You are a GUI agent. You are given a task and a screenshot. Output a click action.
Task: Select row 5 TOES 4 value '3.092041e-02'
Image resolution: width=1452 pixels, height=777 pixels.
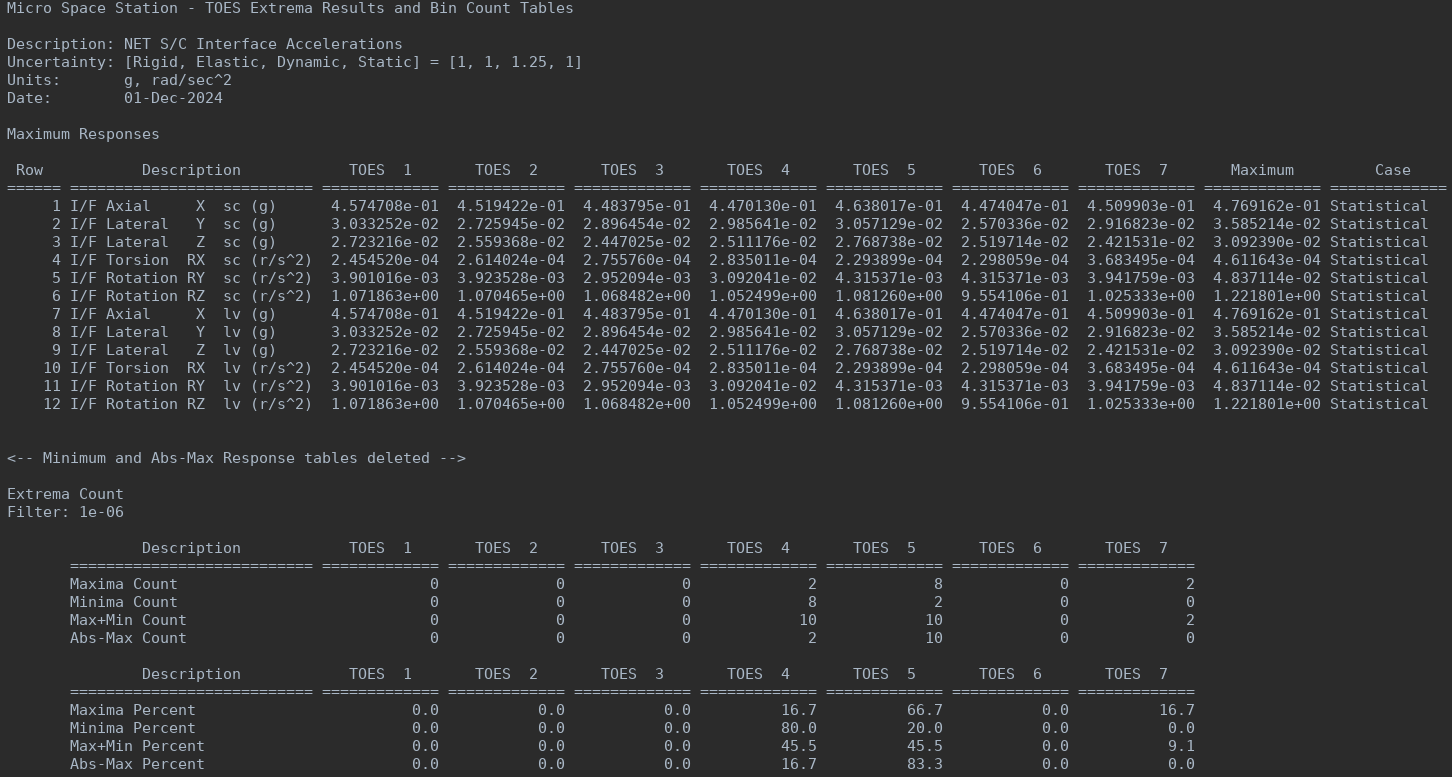click(763, 278)
